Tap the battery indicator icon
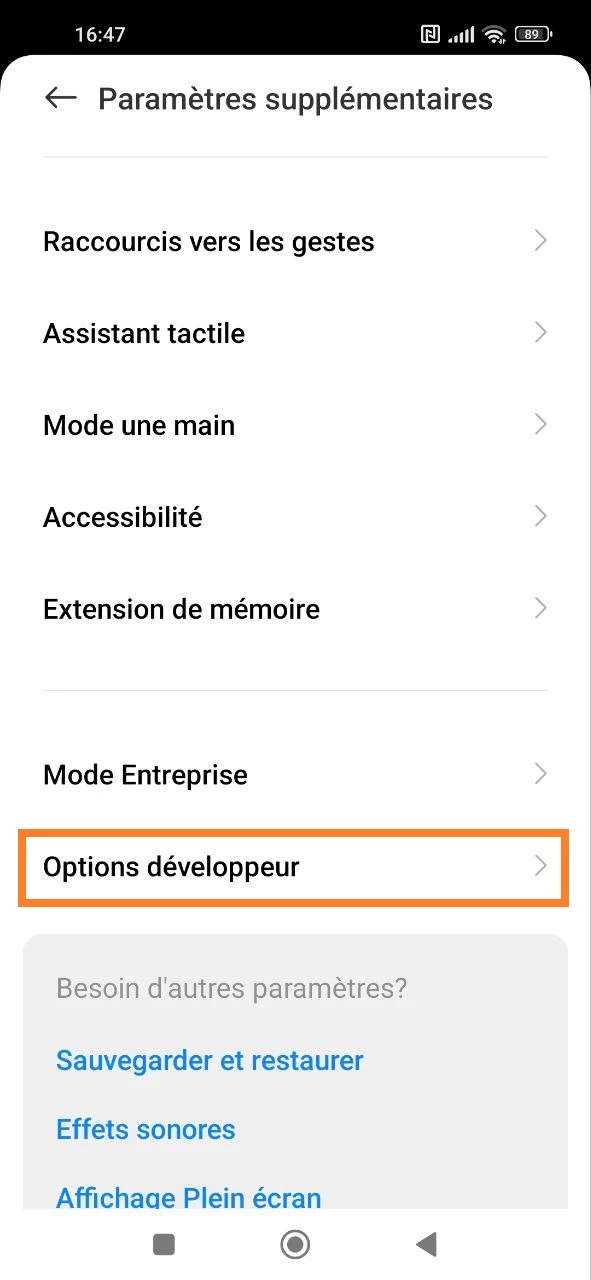The image size is (591, 1280). (x=533, y=35)
